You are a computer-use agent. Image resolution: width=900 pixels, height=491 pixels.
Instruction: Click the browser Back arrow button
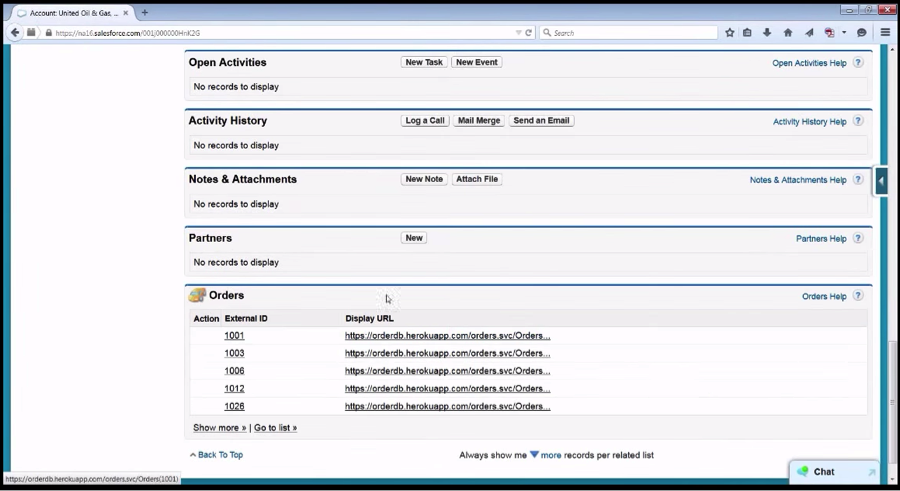coord(15,33)
